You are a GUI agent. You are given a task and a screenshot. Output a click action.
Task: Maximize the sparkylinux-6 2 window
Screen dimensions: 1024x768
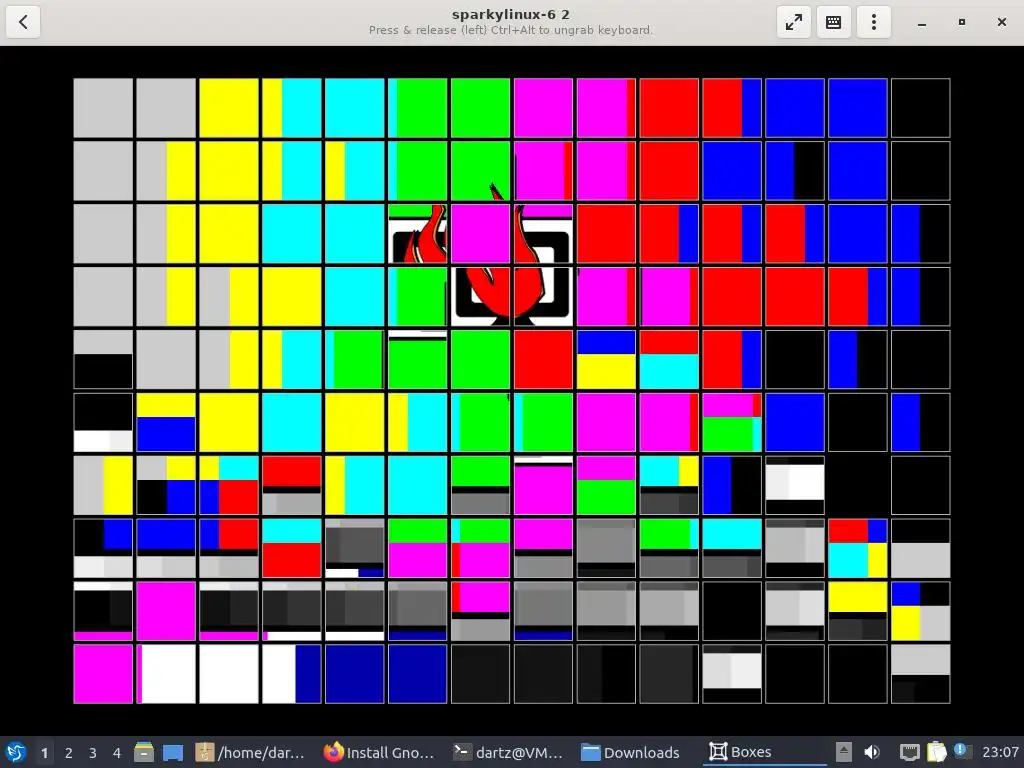tap(961, 22)
